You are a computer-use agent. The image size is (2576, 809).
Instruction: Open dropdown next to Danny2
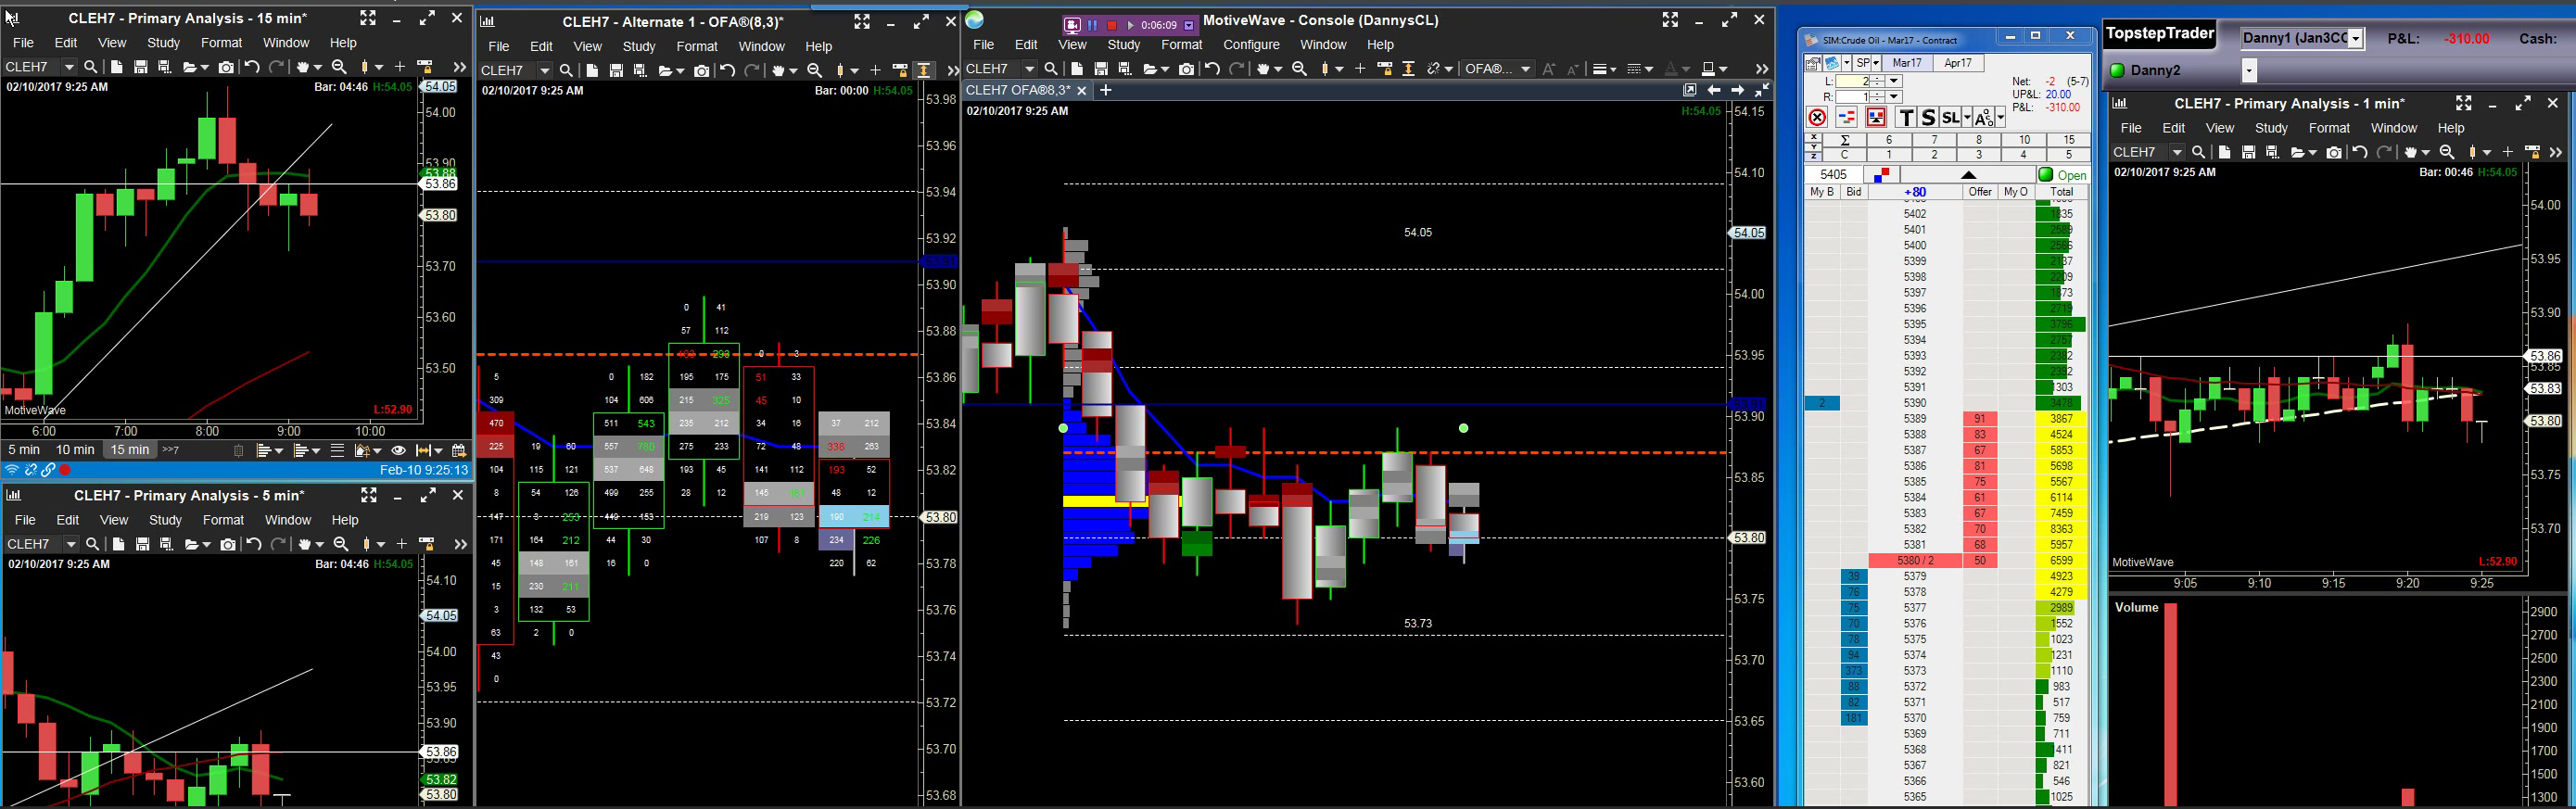pyautogui.click(x=2249, y=70)
